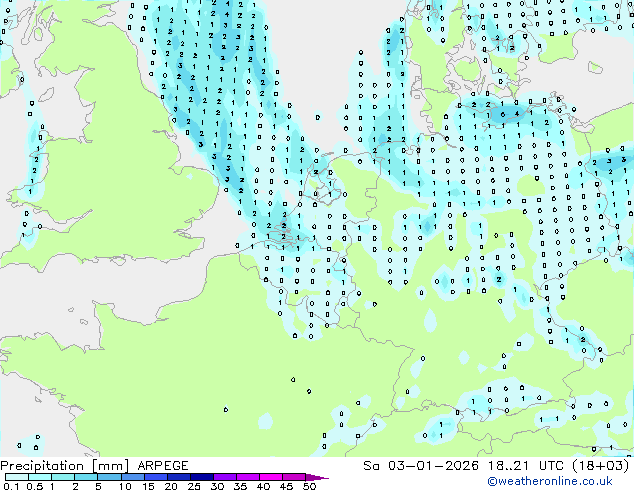
Task: Click the 0.5–1 mm legend color swatch
Action: tap(40, 477)
